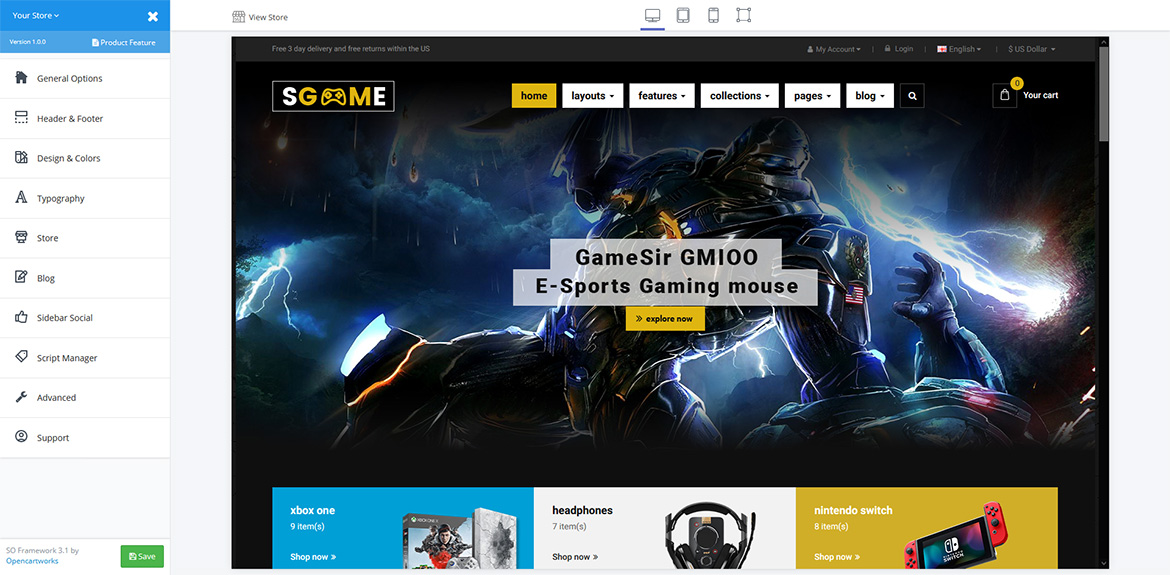Screen dimensions: 1170x575
Task: Click the Design & Colors palette icon
Action: click(22, 157)
